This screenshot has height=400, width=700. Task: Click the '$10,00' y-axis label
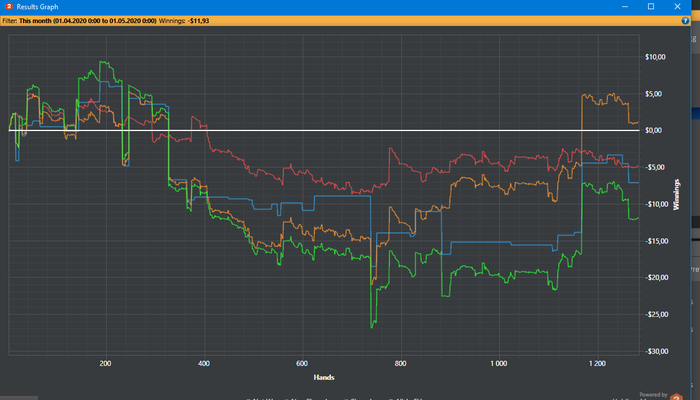click(x=655, y=57)
